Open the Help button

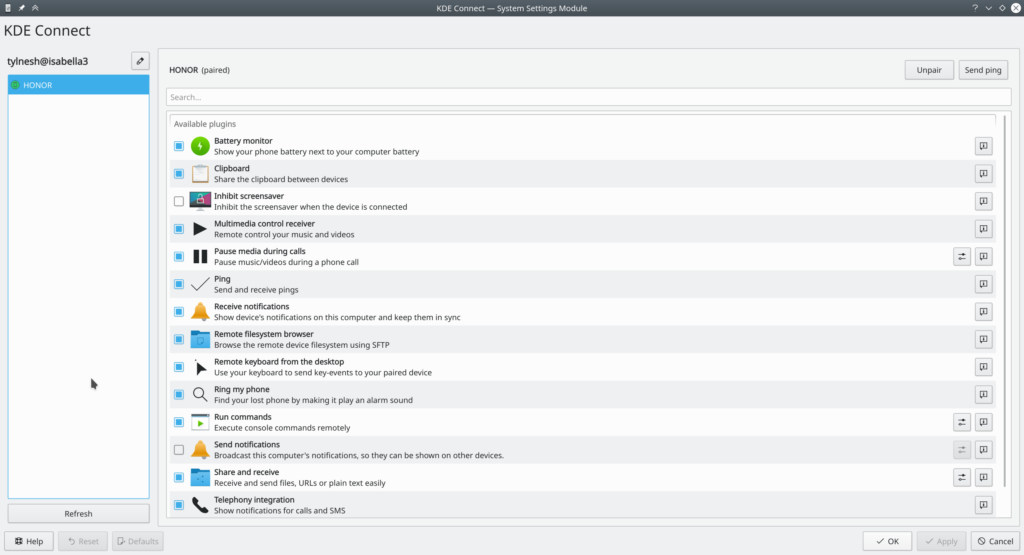[29, 541]
